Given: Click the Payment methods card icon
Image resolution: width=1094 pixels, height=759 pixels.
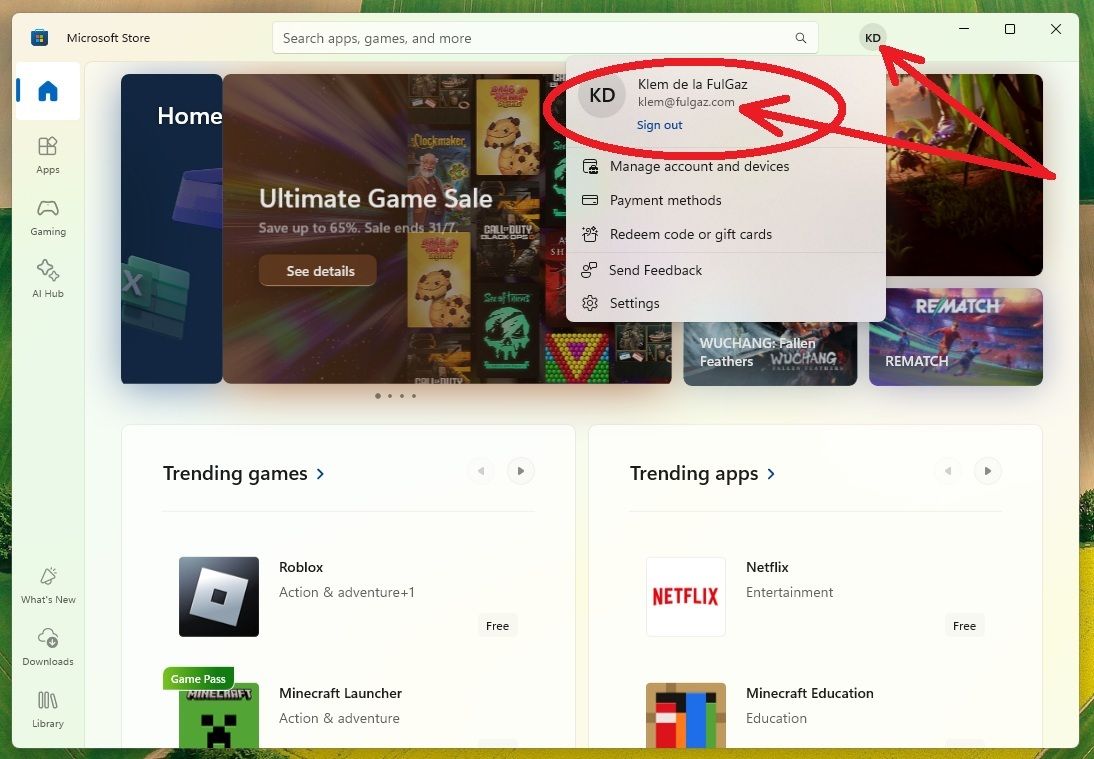Looking at the screenshot, I should [590, 200].
